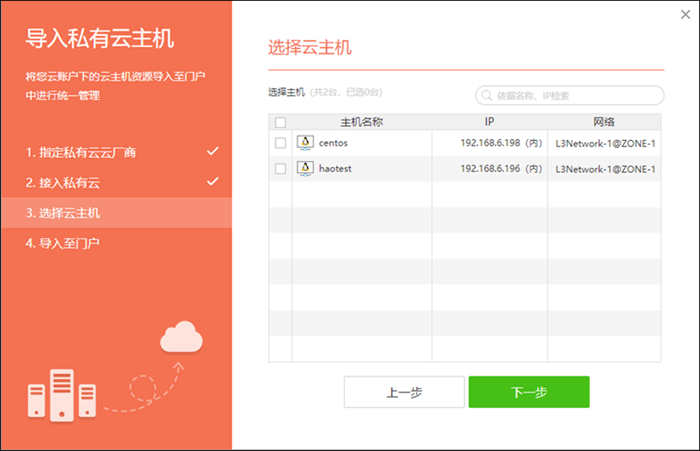Focus the name or IP search field
This screenshot has height=451, width=700.
click(x=575, y=96)
